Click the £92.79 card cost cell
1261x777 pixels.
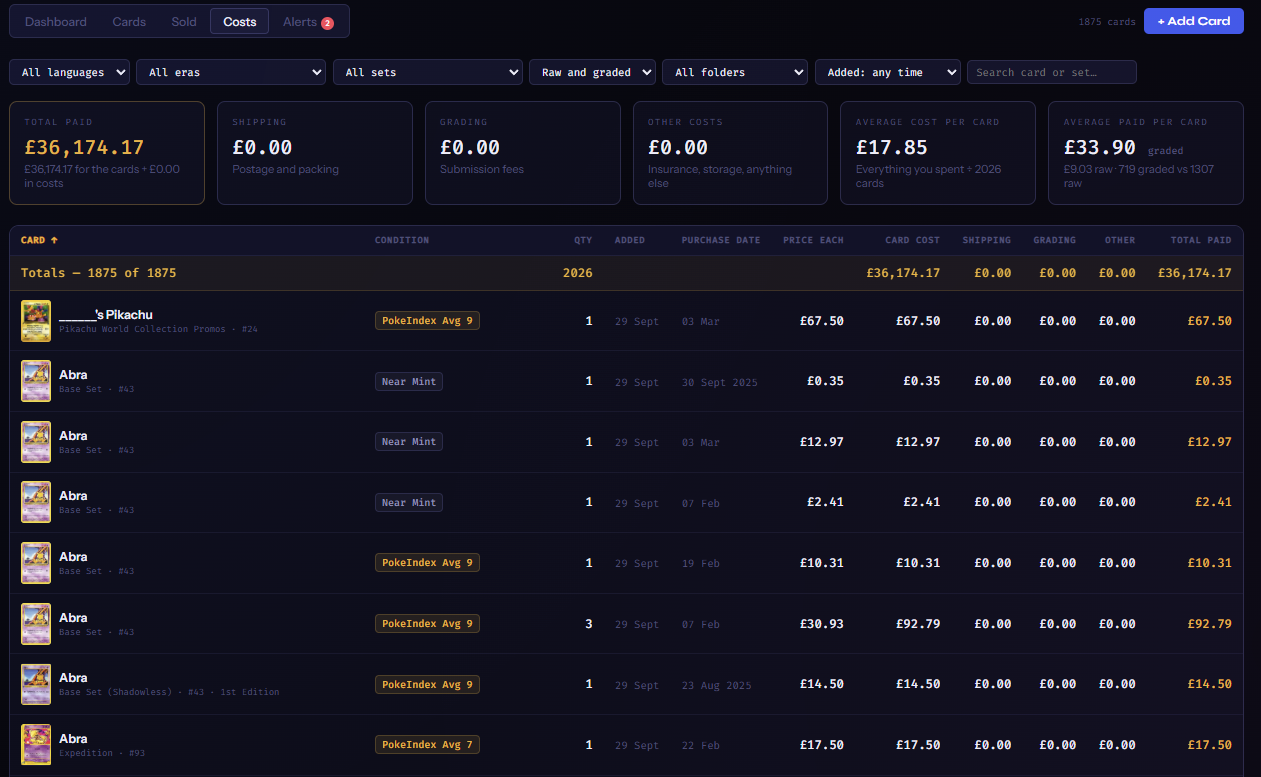point(918,624)
